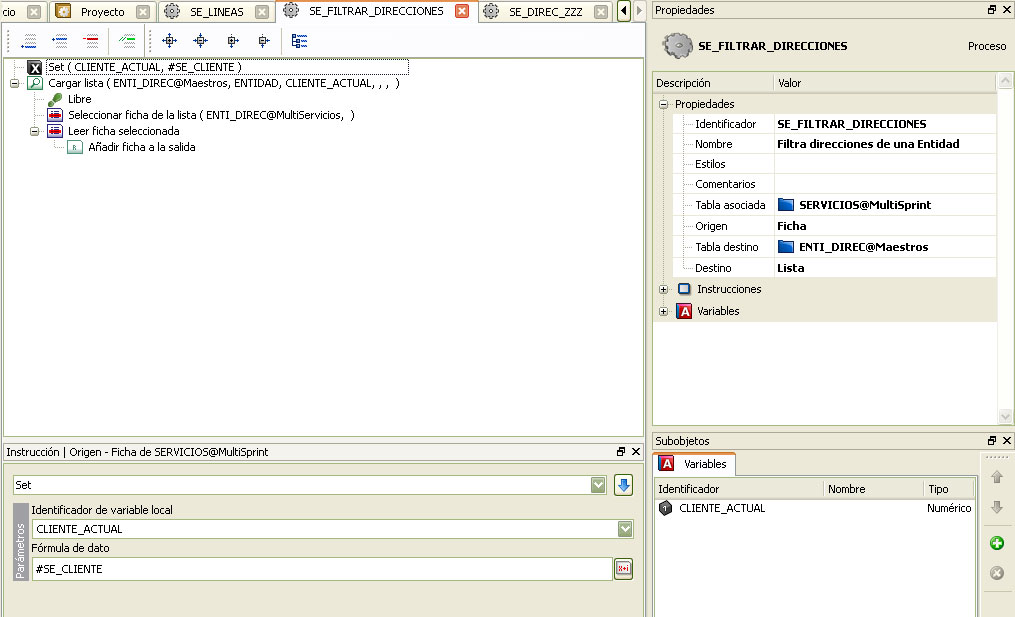
Task: Close the SE_FILTRAR_DIRECCIONES tab
Action: (462, 11)
